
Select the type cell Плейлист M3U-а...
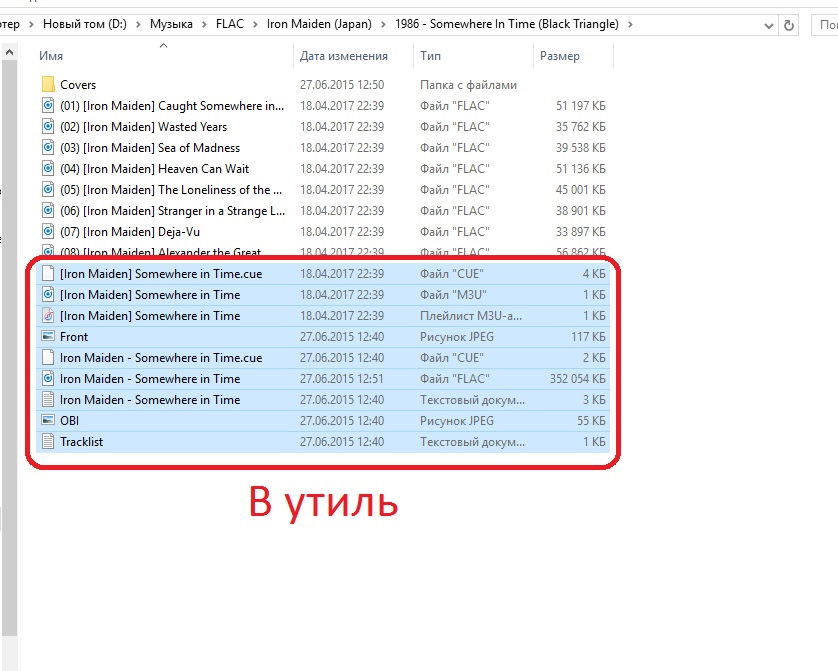(471, 316)
